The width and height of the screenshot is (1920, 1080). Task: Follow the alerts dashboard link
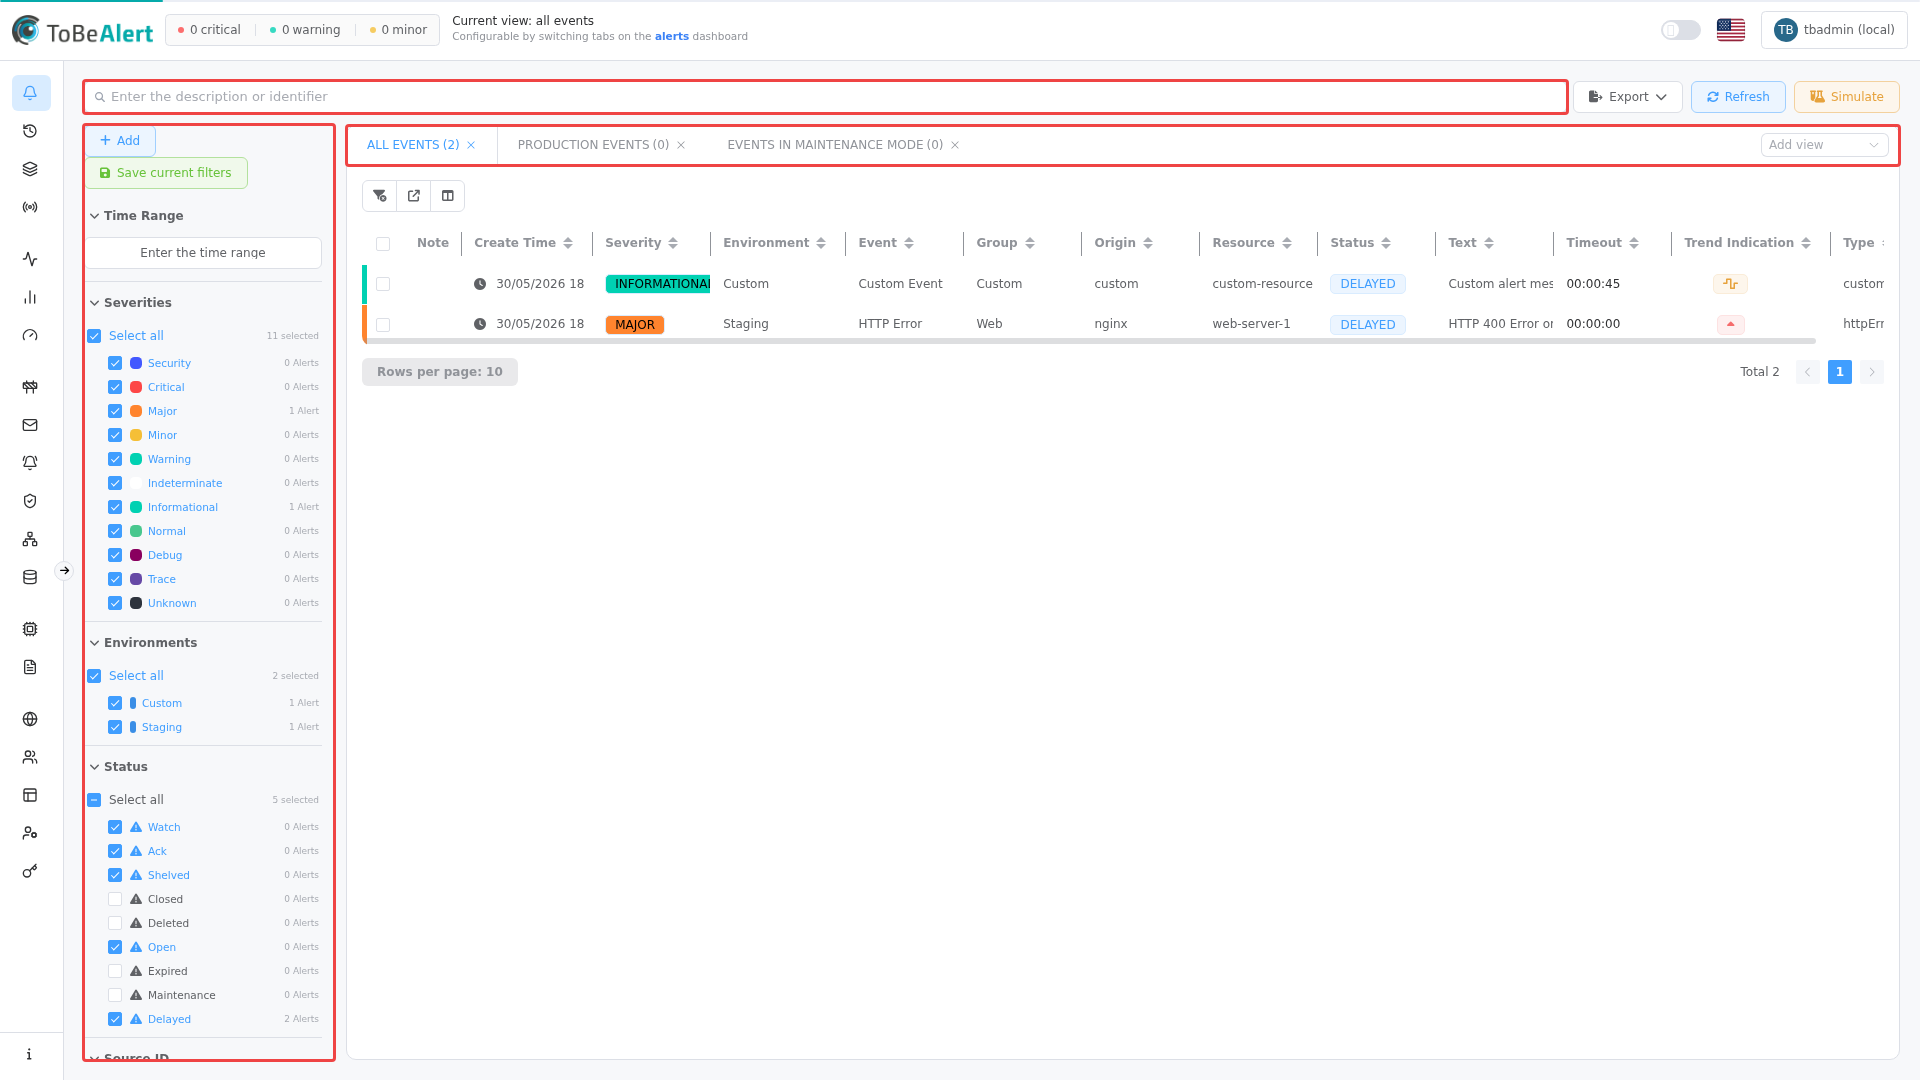coord(671,37)
